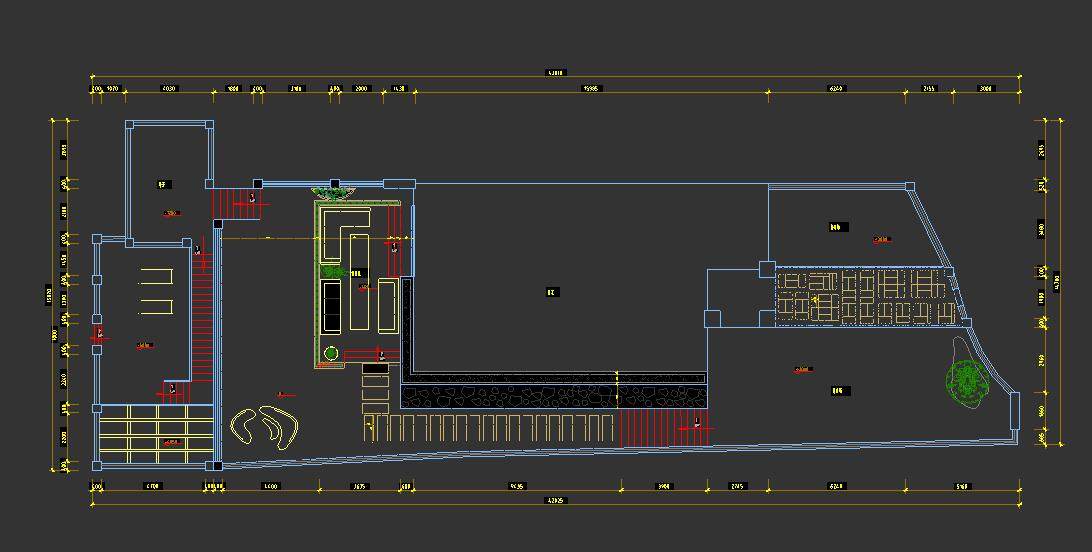The image size is (1092, 552).
Task: Select the patterned tile area in the right room
Action: [x=865, y=297]
